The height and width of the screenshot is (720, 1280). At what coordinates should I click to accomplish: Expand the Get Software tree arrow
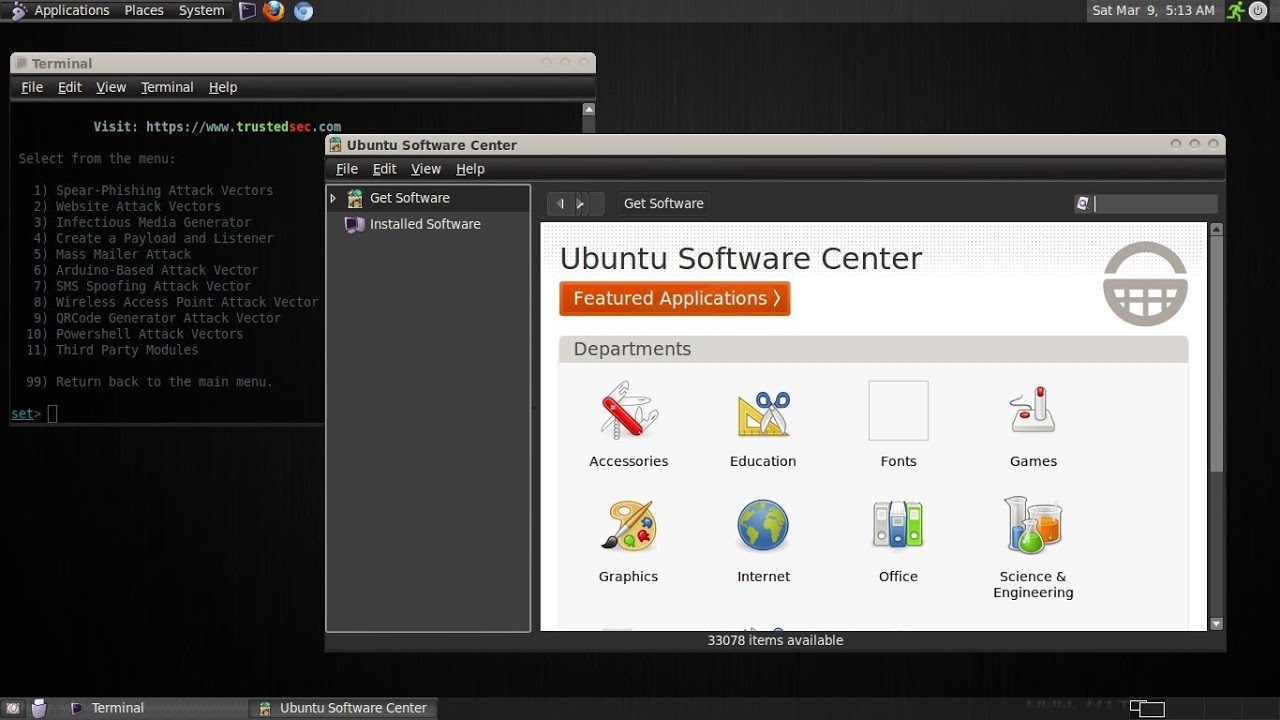pos(333,198)
